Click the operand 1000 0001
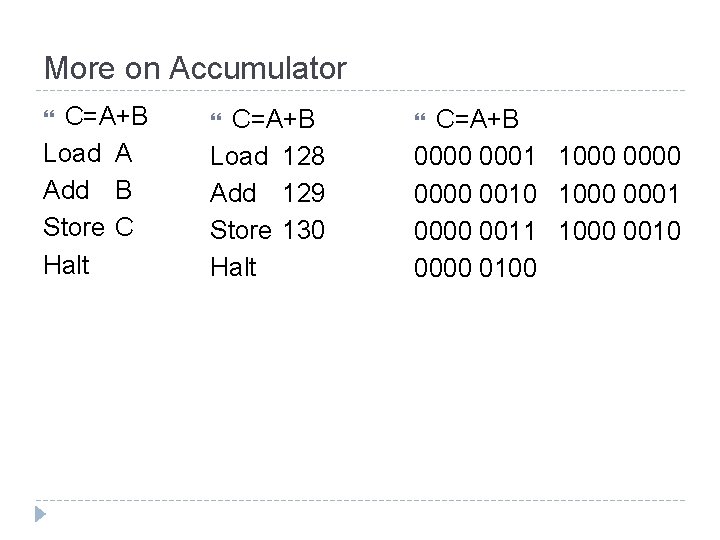 click(619, 193)
